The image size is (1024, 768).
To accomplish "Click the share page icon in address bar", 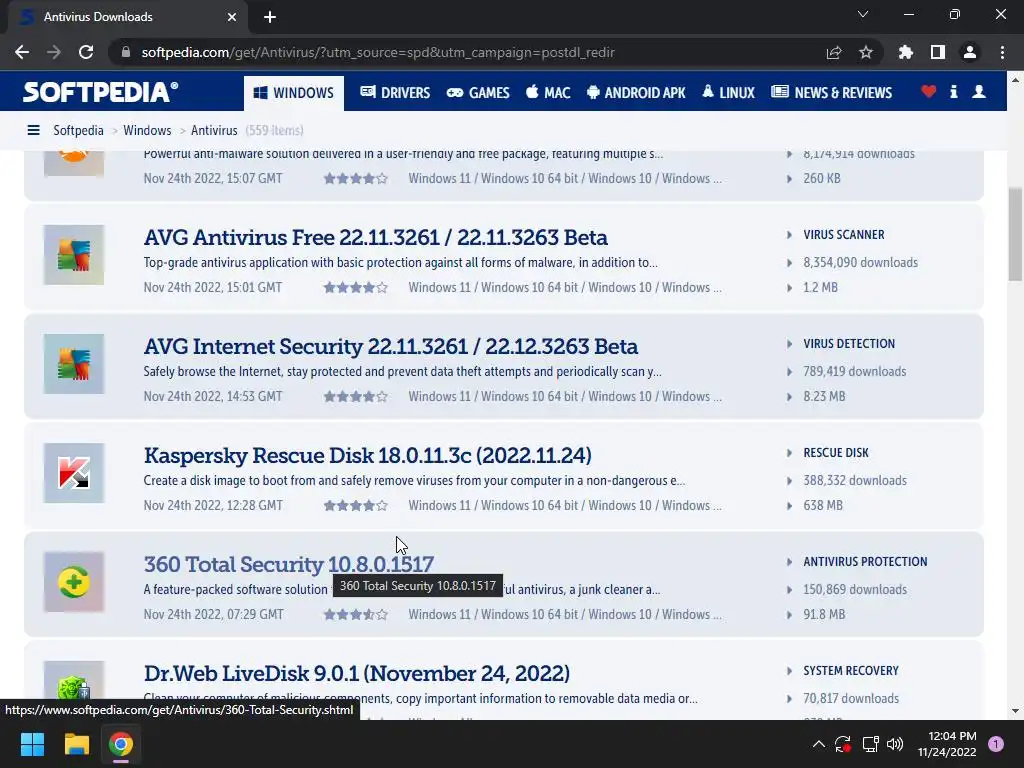I will [834, 52].
